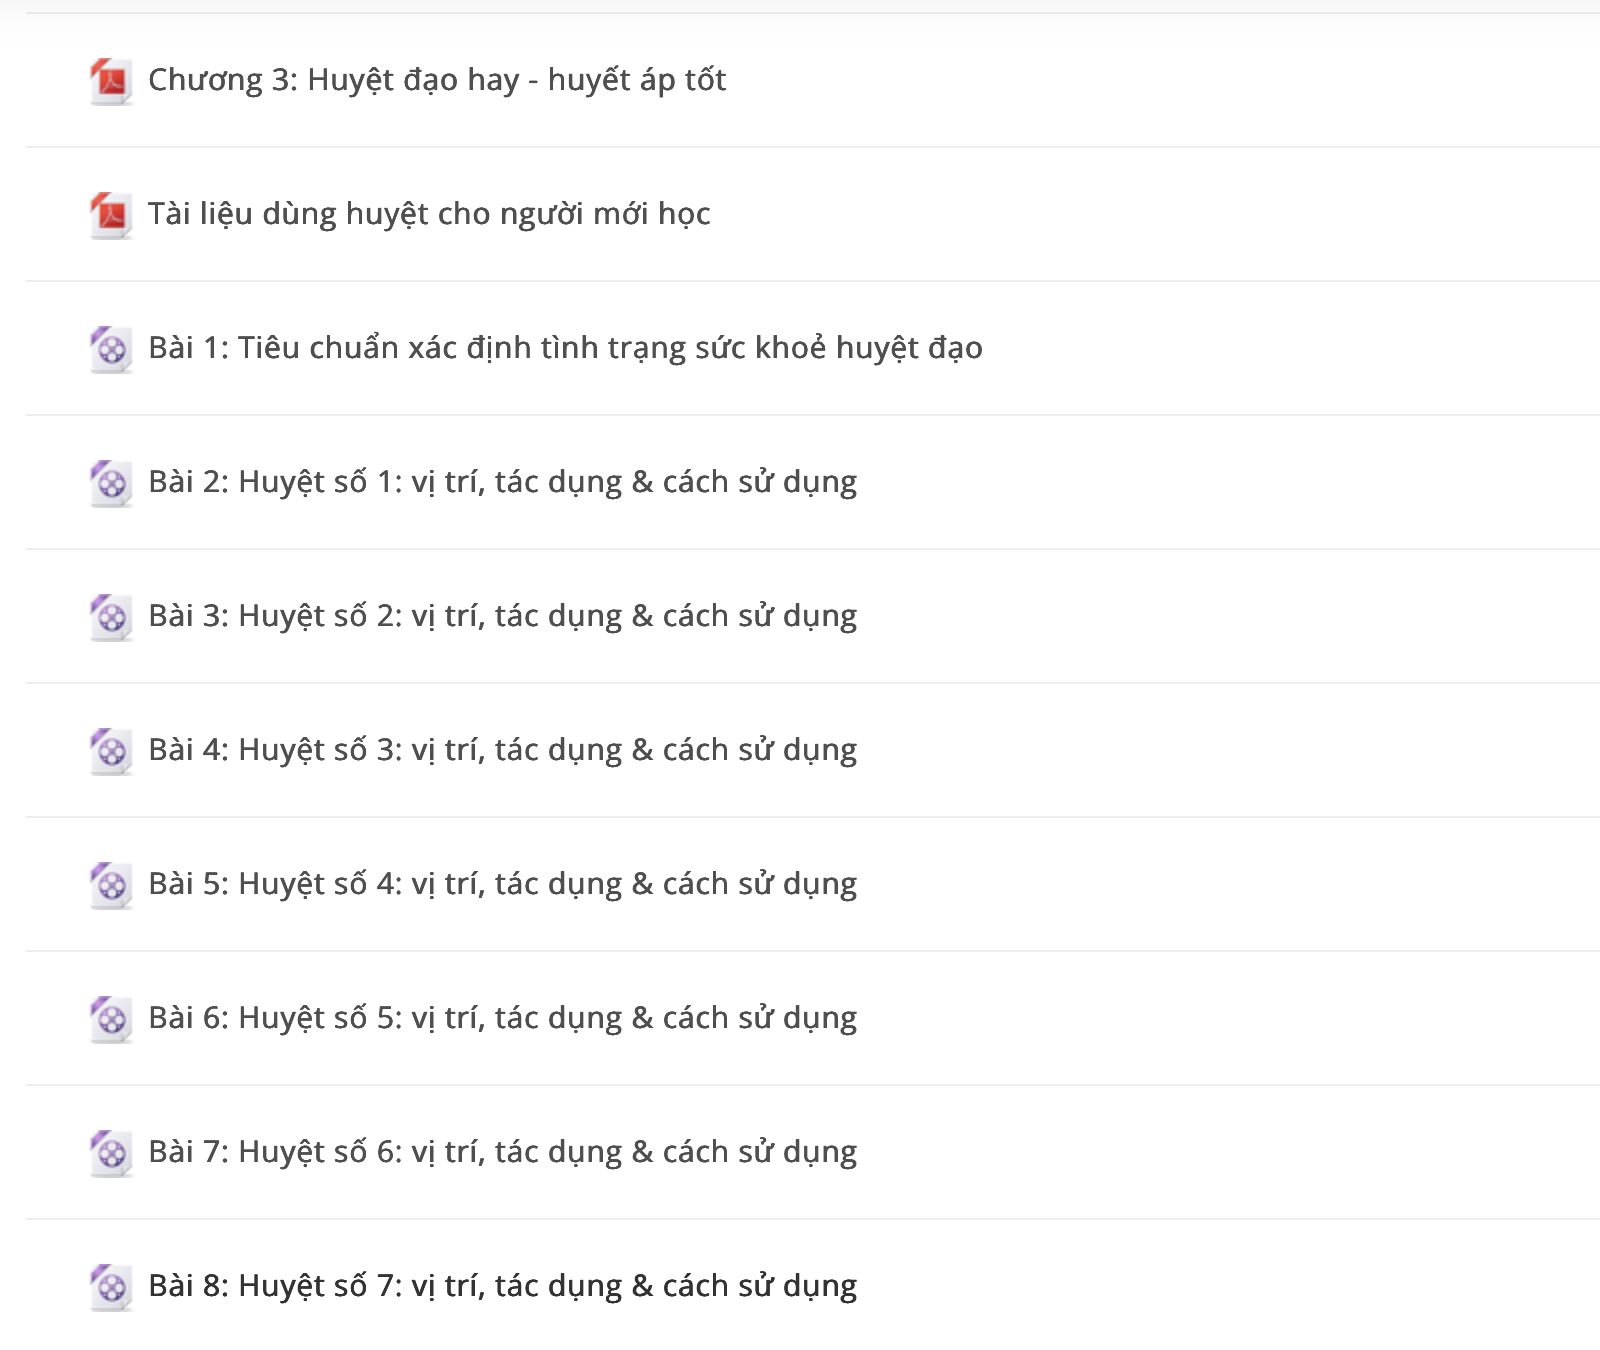Click the PDF icon beside Chương 3
Image resolution: width=1600 pixels, height=1350 pixels.
pos(111,82)
